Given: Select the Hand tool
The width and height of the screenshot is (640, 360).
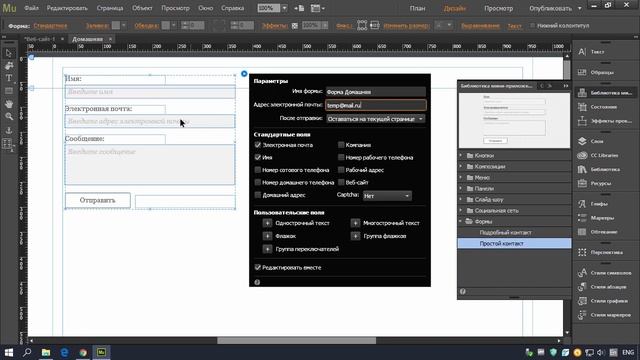Looking at the screenshot, I should coord(9,104).
